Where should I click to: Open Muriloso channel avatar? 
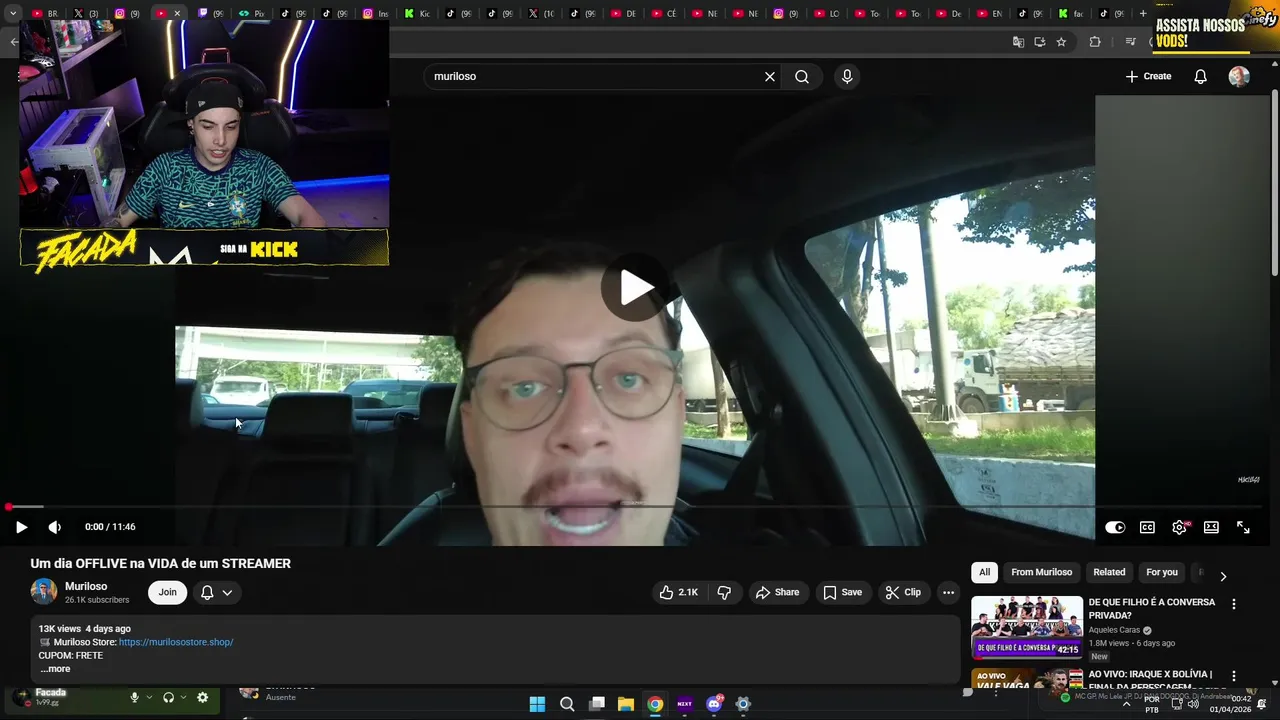pos(44,592)
